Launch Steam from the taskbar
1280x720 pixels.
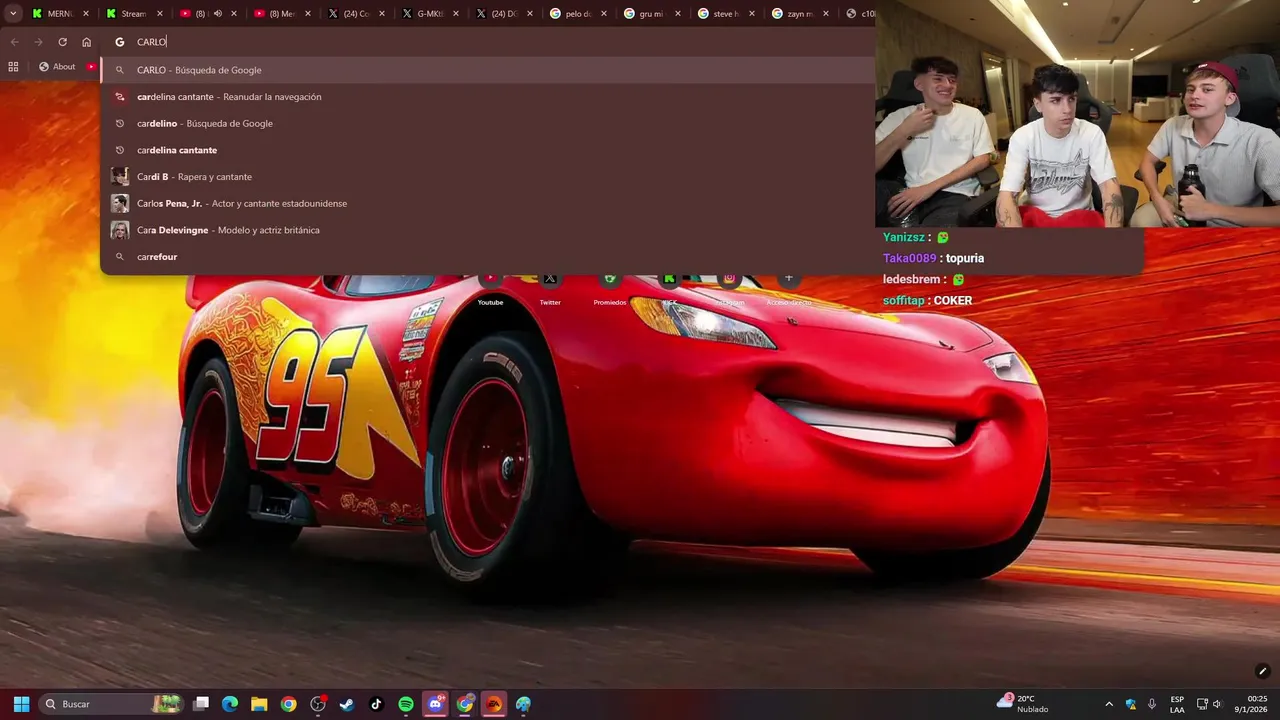click(x=347, y=704)
